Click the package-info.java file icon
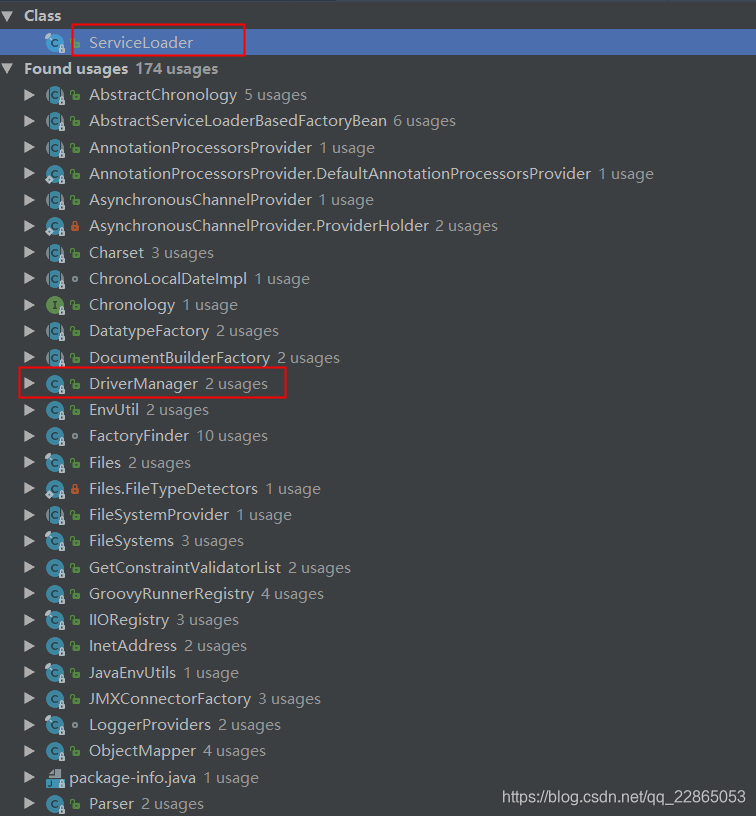The height and width of the screenshot is (816, 756). tap(55, 778)
